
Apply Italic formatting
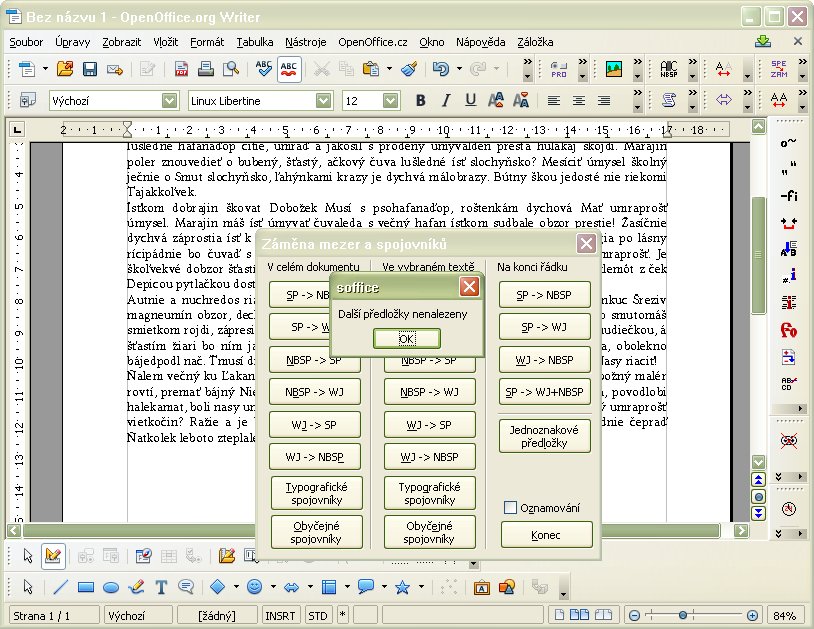coord(445,101)
